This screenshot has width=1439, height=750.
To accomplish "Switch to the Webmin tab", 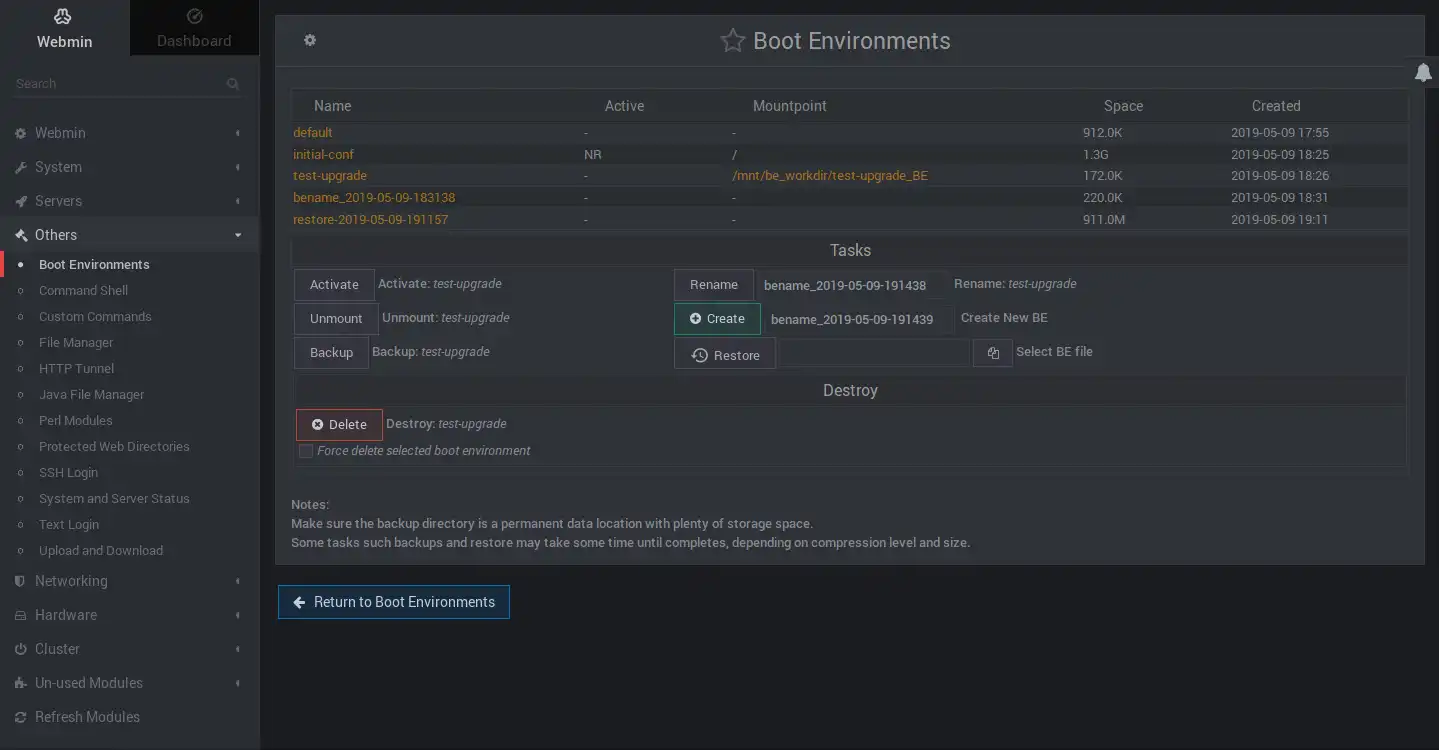I will click(64, 28).
